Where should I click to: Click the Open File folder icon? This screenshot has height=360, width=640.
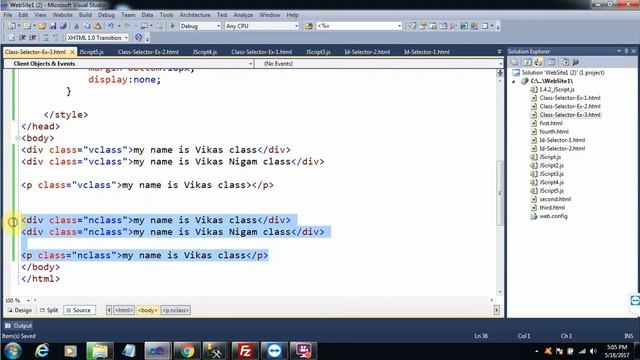42,26
